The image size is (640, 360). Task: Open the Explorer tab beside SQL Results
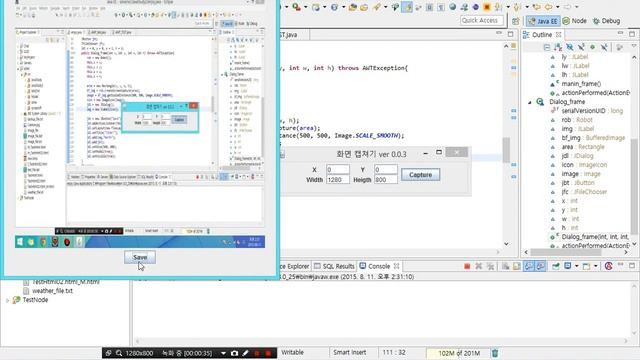coord(295,266)
